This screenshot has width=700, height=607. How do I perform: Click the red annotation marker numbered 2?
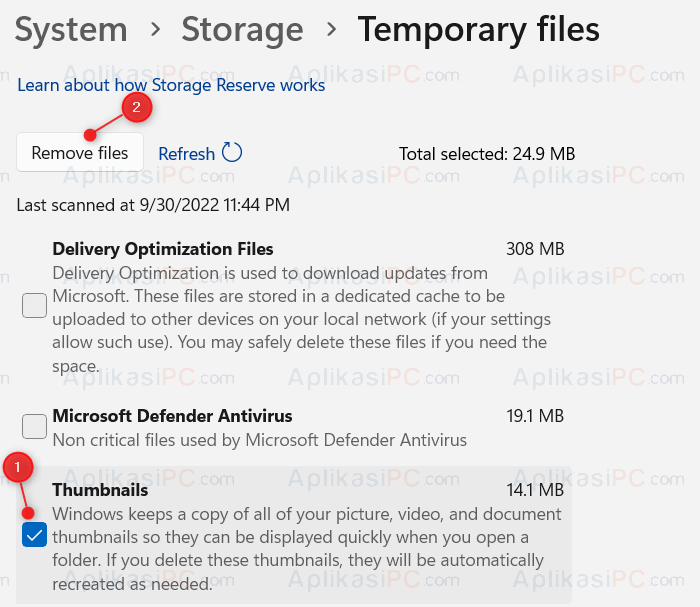(137, 107)
